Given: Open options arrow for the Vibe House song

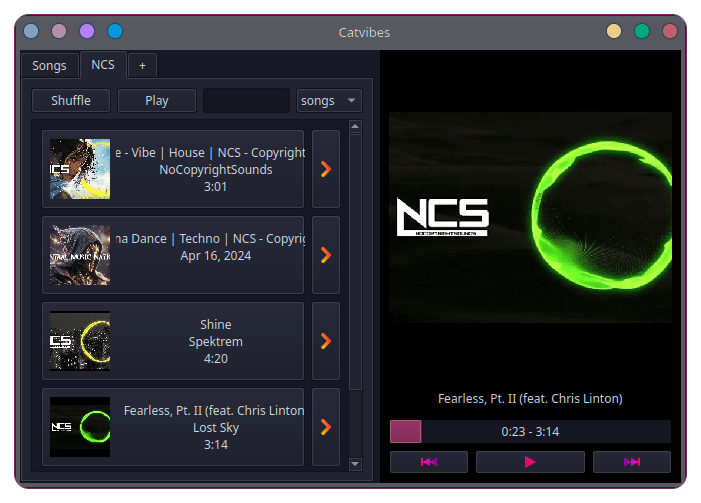Looking at the screenshot, I should point(326,169).
